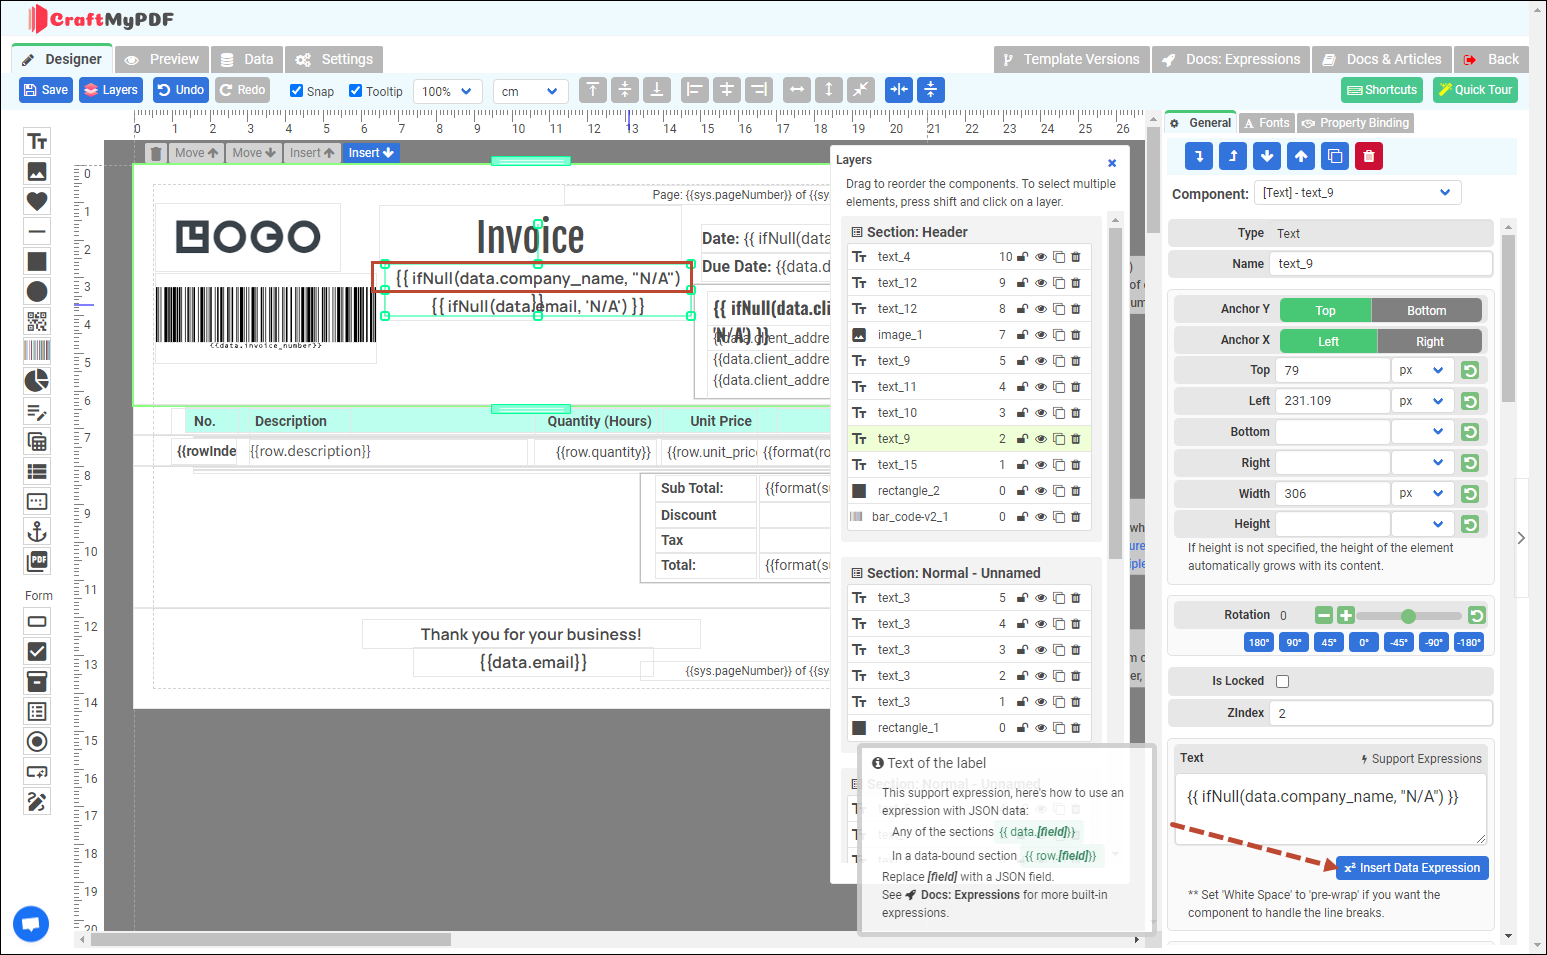Click the distribute horizontally blue icon
This screenshot has width=1547, height=955.
[899, 90]
